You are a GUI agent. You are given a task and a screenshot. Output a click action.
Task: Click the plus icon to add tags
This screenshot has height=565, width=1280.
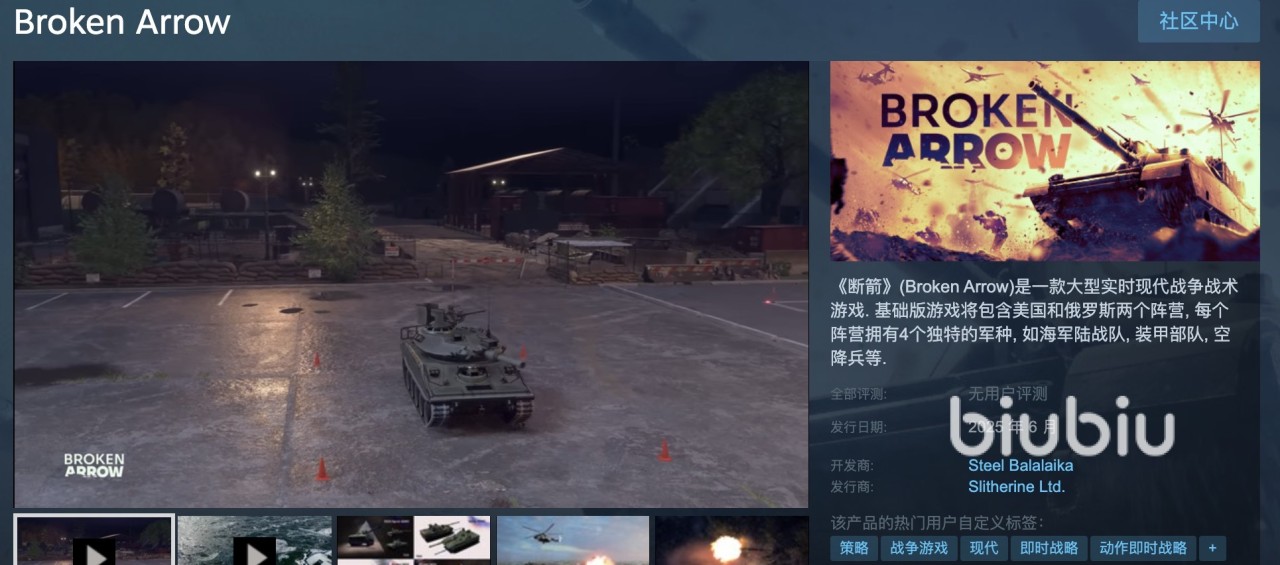tap(1212, 548)
